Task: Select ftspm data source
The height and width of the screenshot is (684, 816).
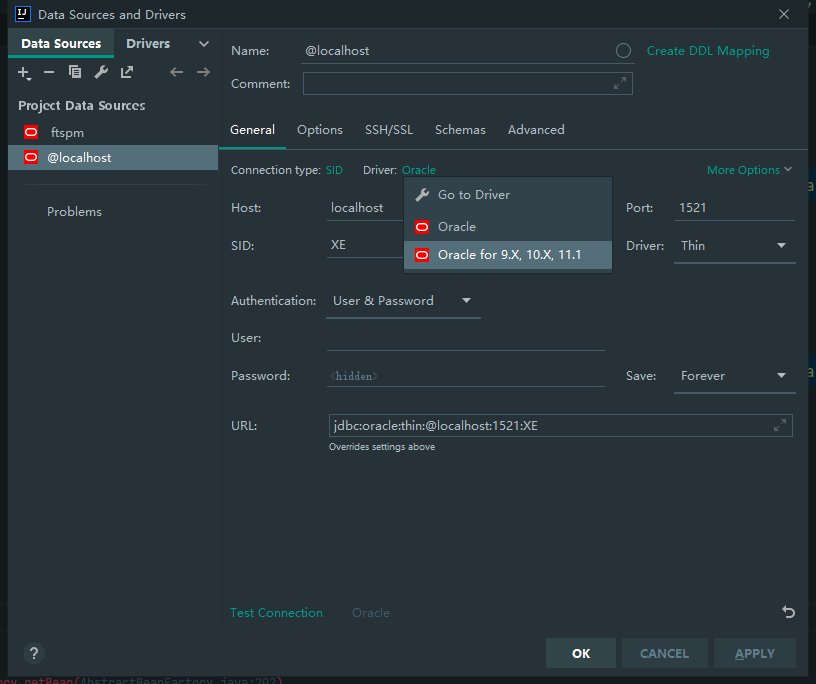Action: [113, 132]
